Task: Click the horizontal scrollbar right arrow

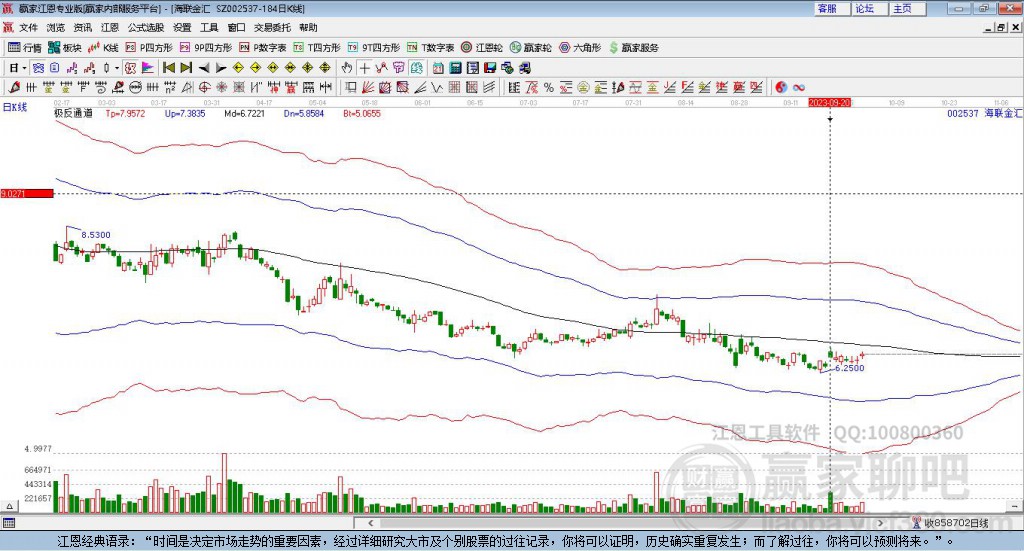Action: coord(880,523)
